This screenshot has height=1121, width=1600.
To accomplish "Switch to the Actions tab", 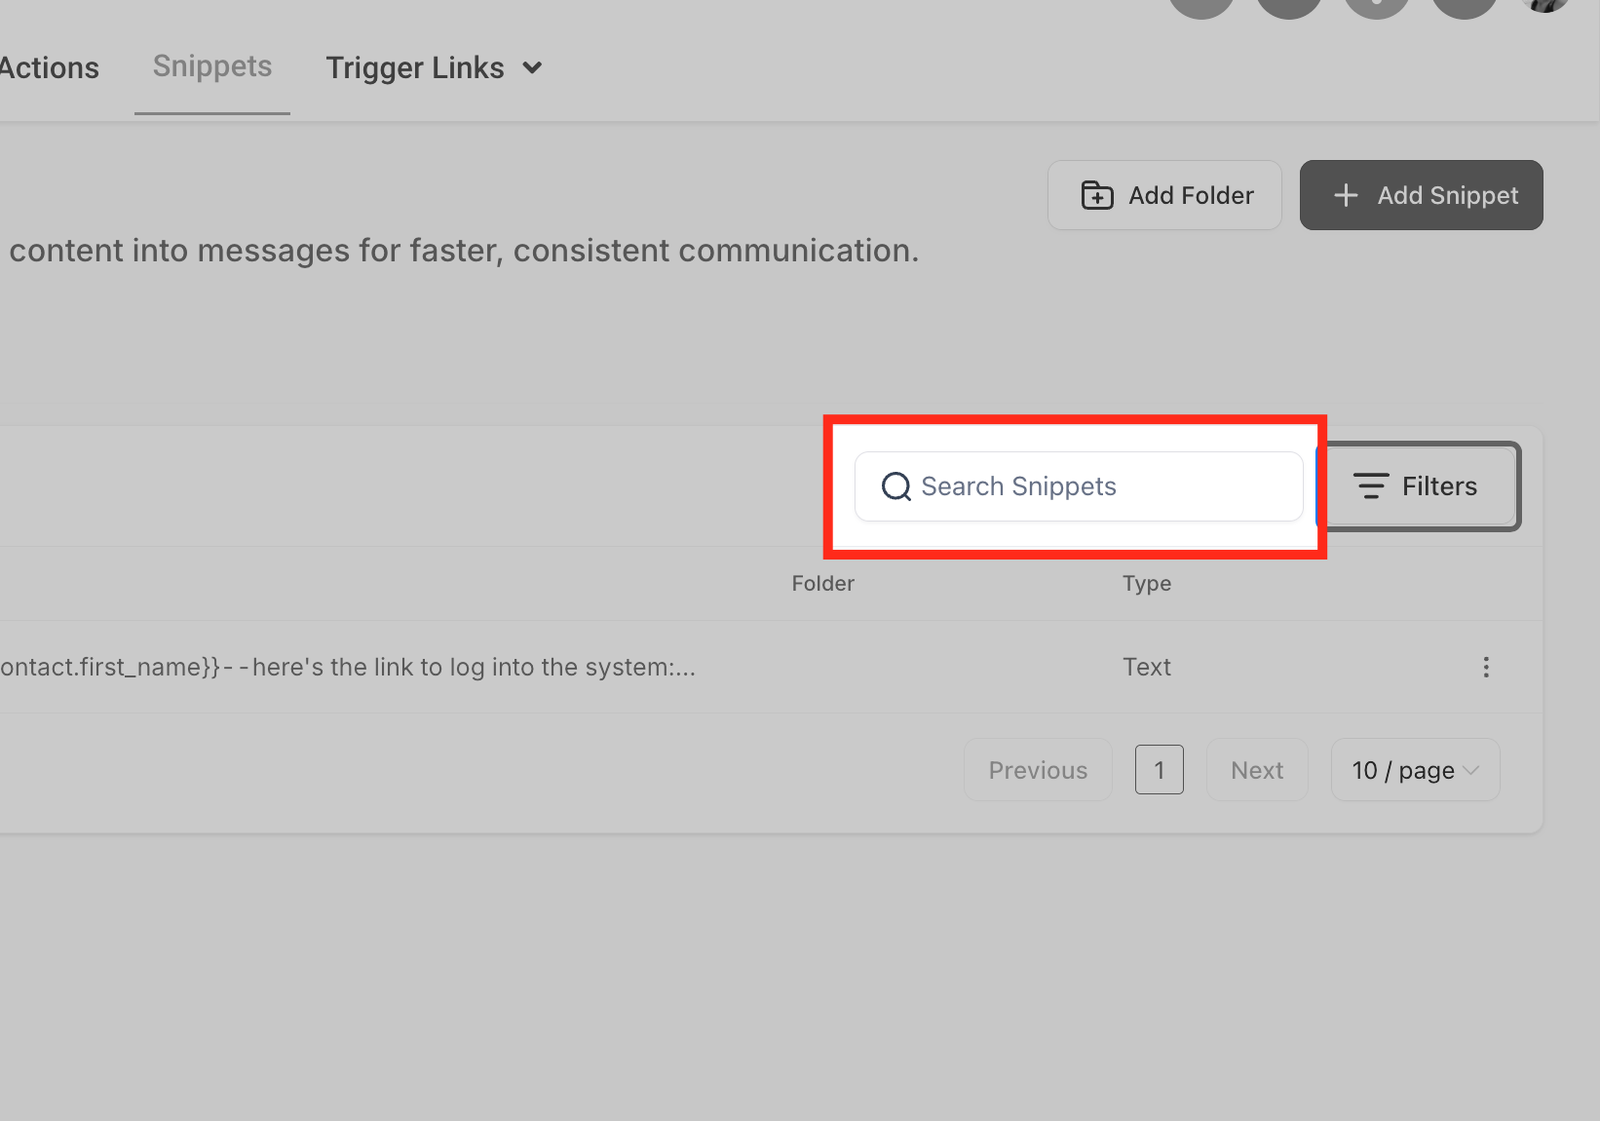I will point(49,68).
